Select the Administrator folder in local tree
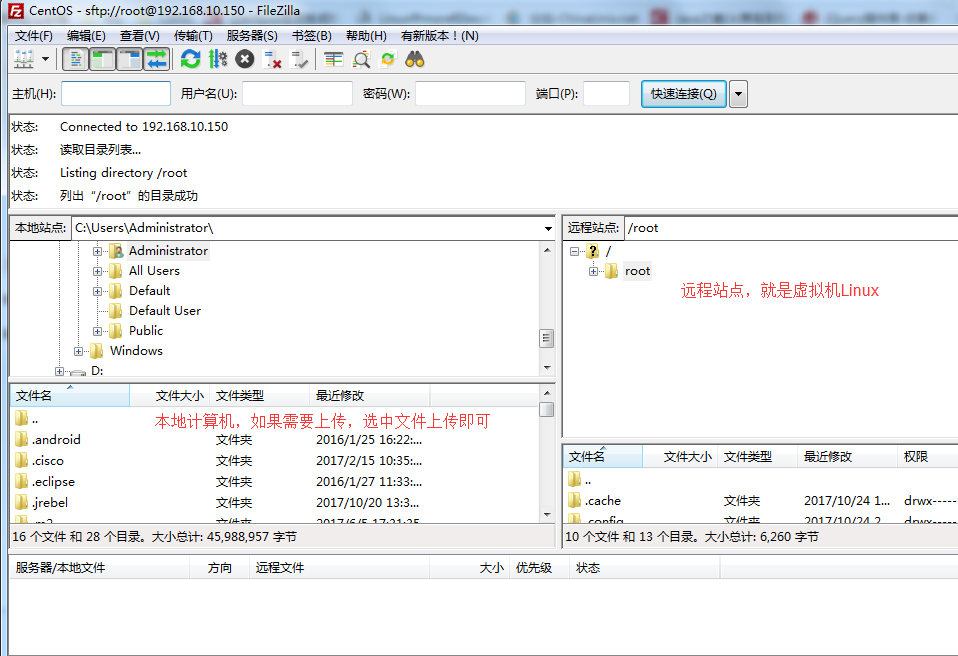 169,250
